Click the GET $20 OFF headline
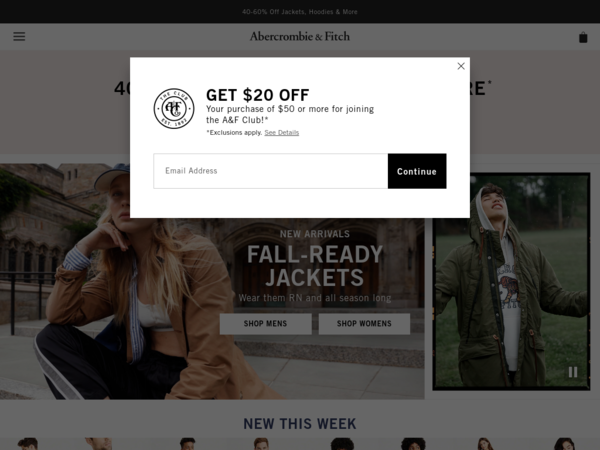This screenshot has height=450, width=600. click(258, 95)
